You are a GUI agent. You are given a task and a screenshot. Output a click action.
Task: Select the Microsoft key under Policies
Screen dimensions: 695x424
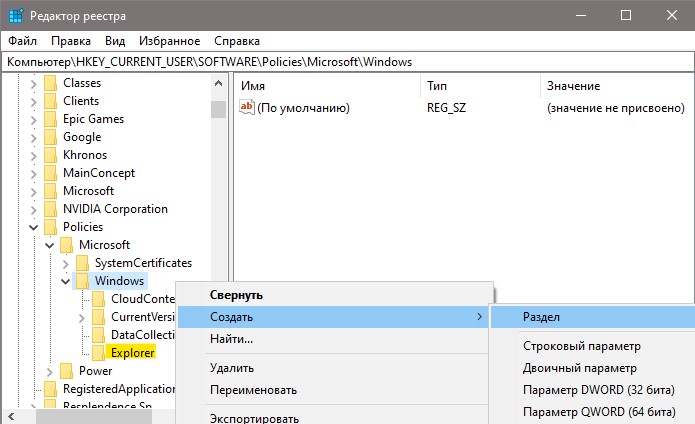point(105,245)
